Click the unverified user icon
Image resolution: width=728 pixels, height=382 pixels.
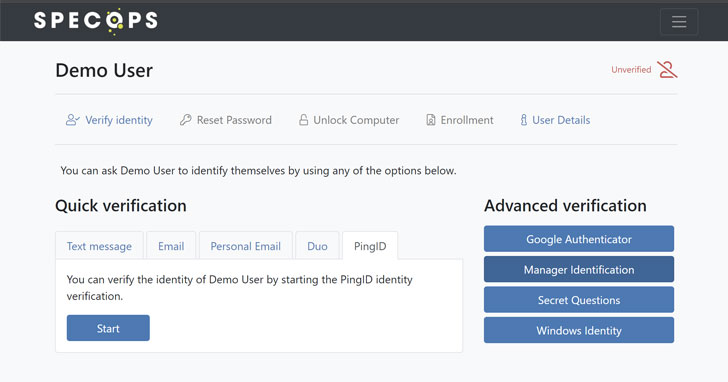(x=667, y=70)
